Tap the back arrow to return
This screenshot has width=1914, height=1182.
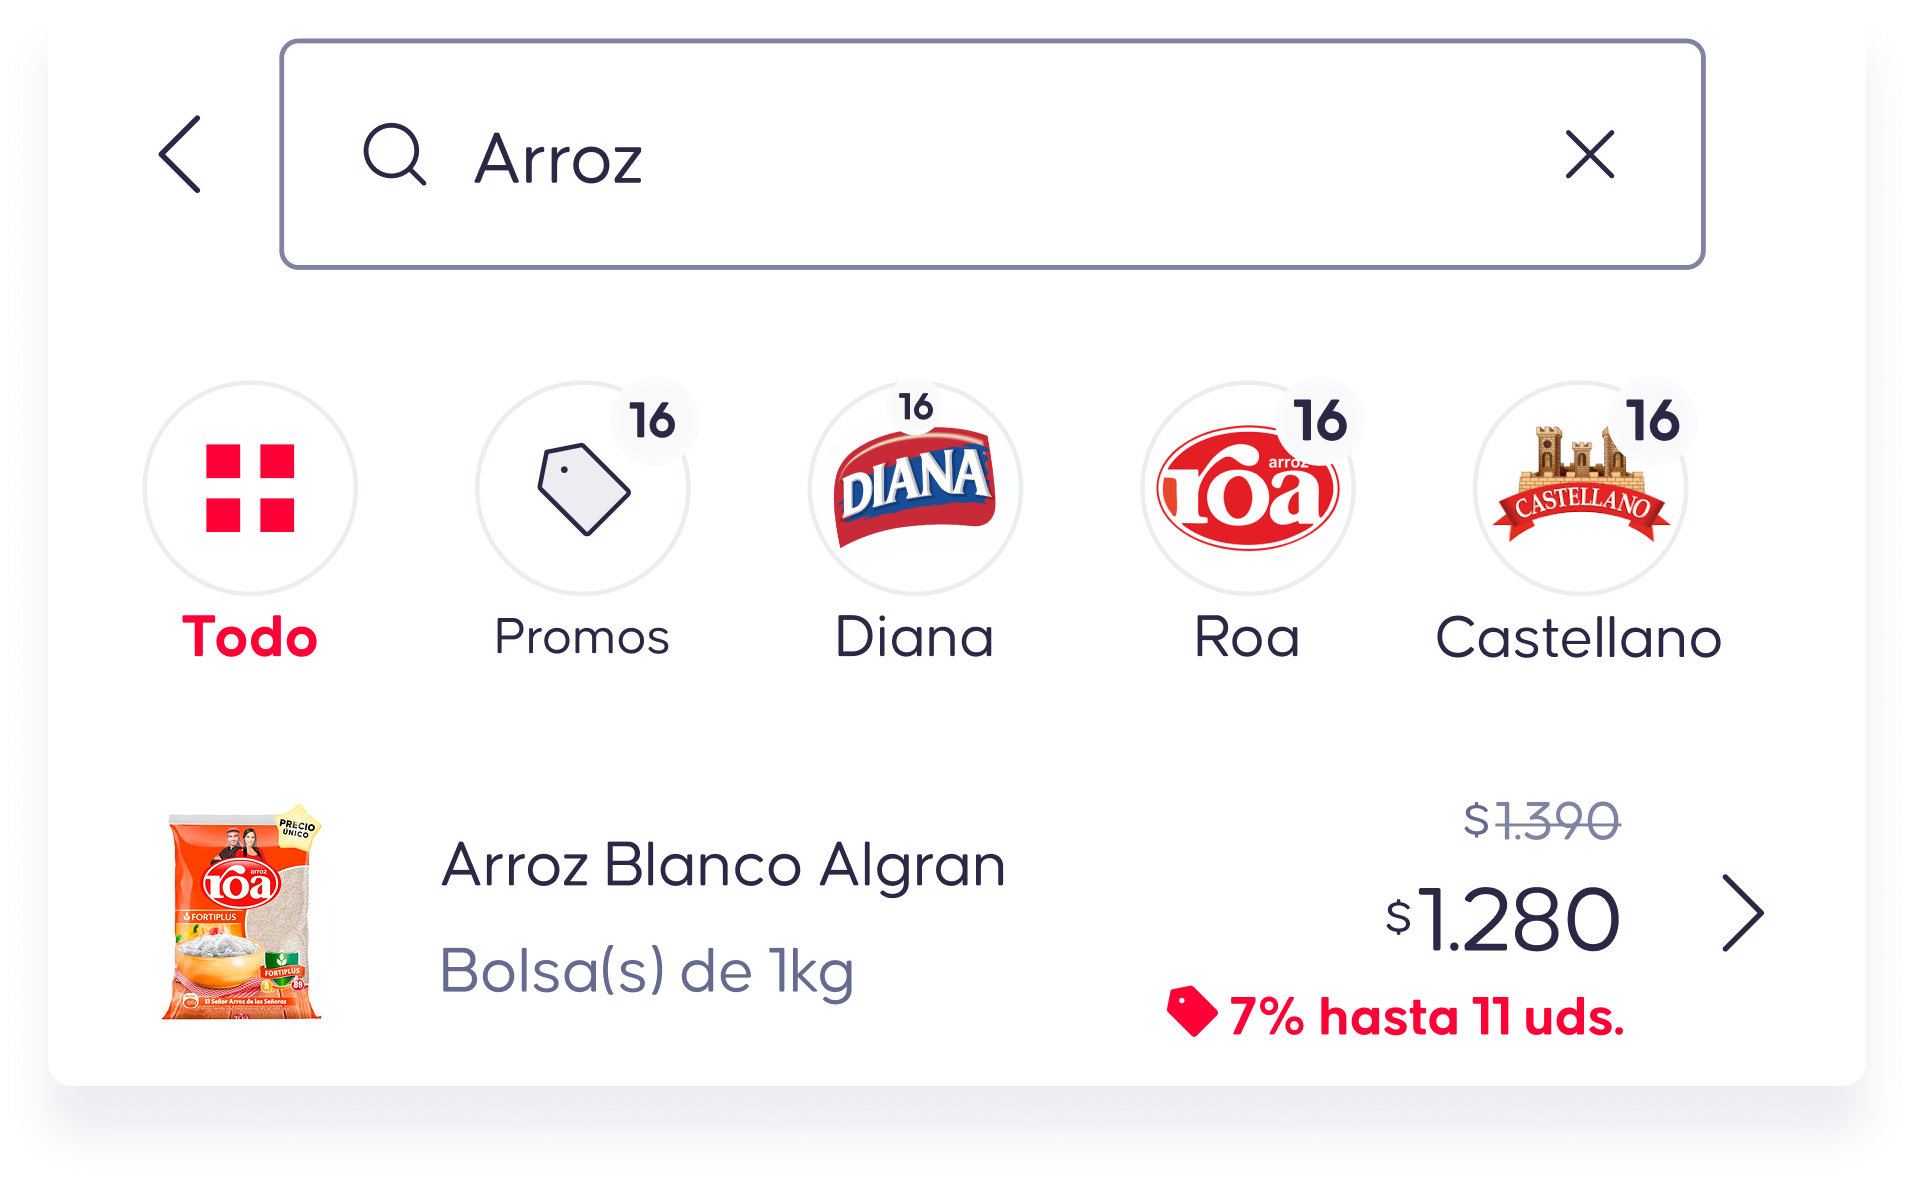[178, 155]
